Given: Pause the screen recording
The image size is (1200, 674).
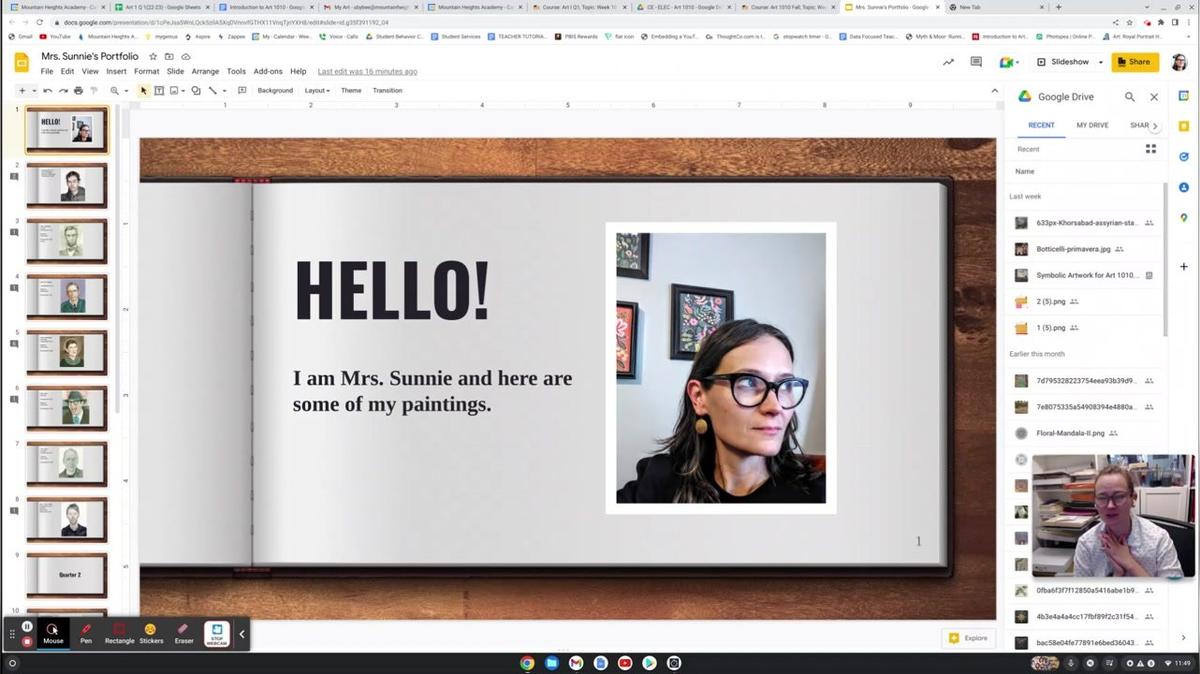Looking at the screenshot, I should click(x=28, y=627).
